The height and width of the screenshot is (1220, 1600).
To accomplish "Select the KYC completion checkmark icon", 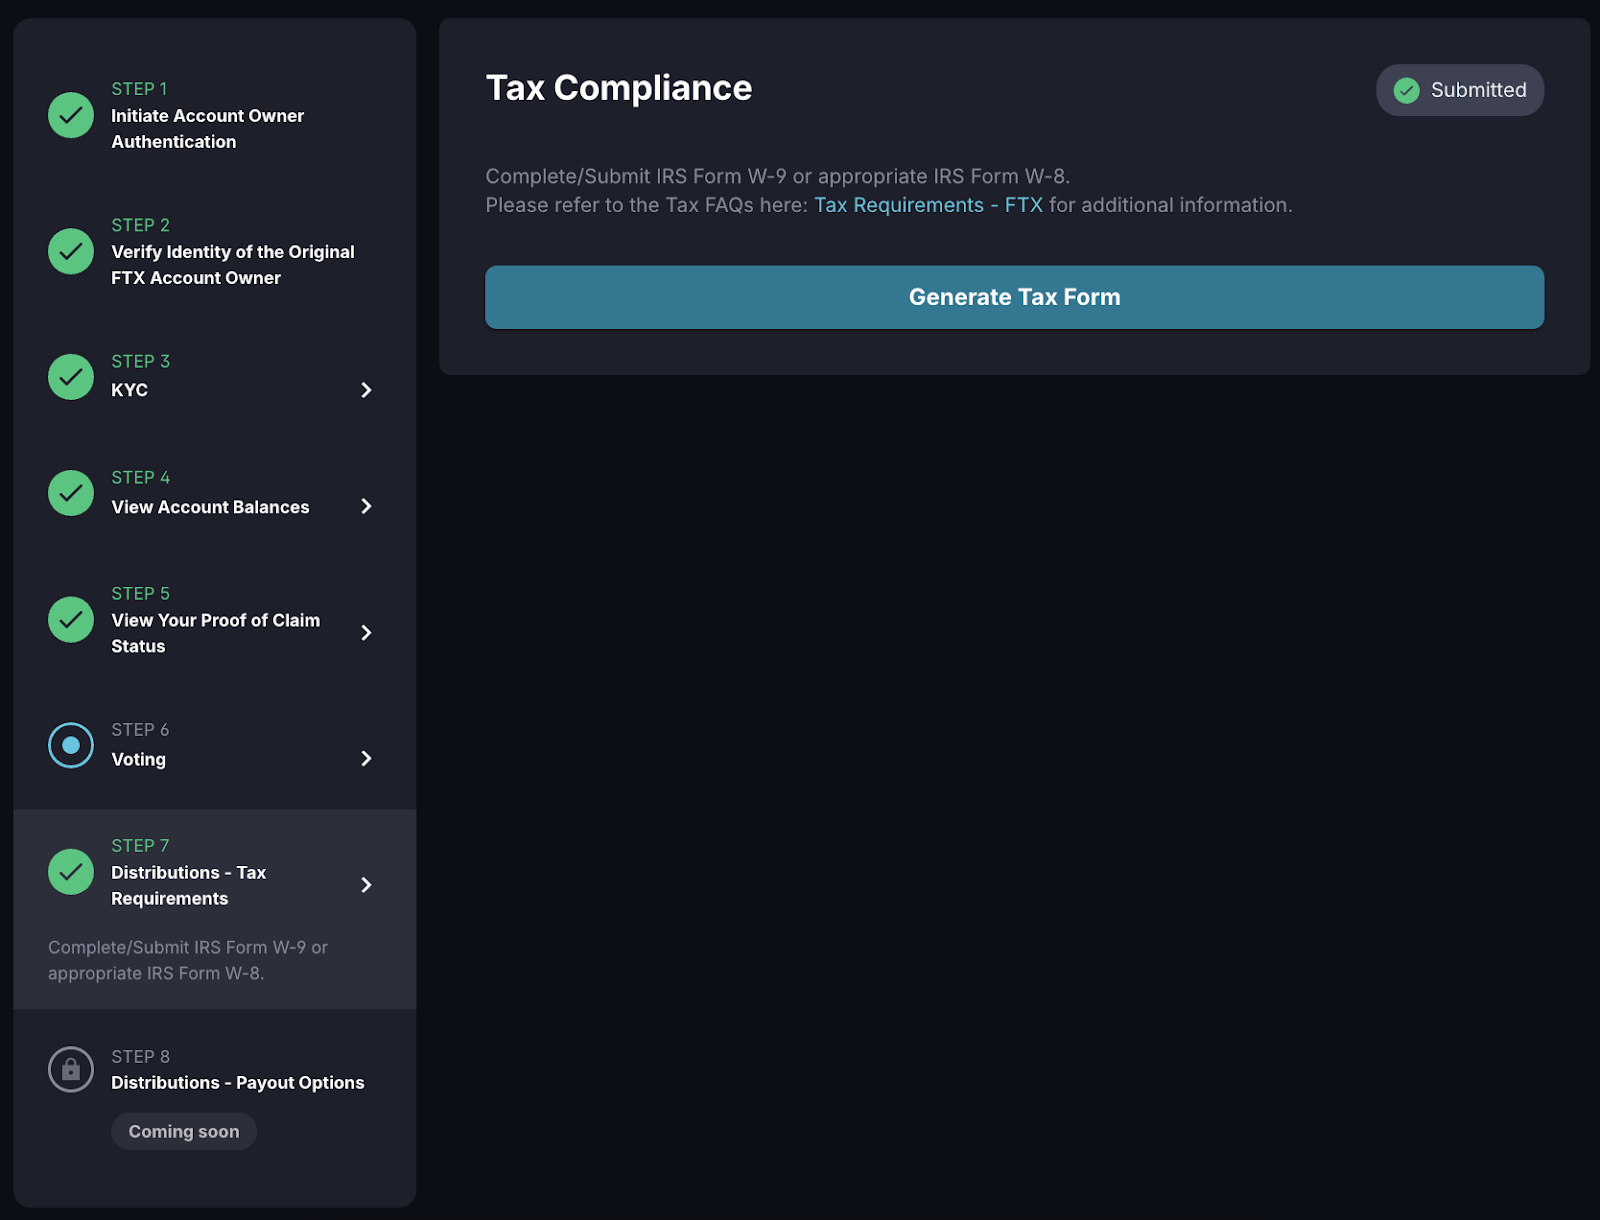I will click(x=70, y=377).
